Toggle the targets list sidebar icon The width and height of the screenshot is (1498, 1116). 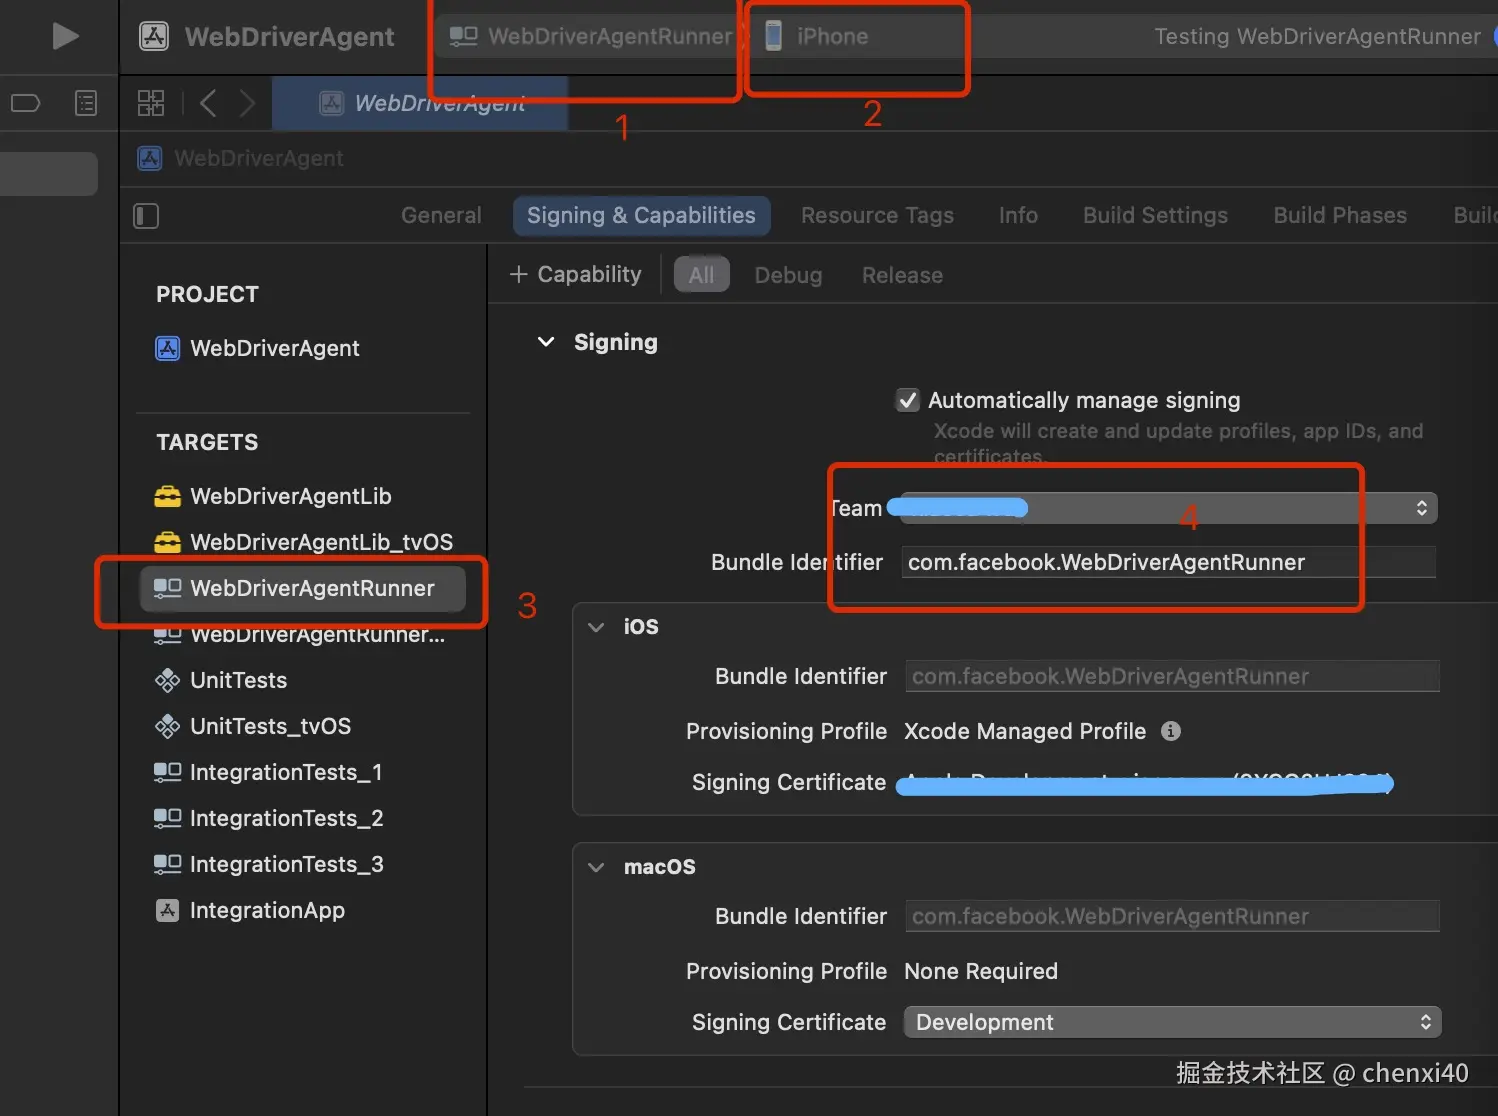(x=146, y=216)
